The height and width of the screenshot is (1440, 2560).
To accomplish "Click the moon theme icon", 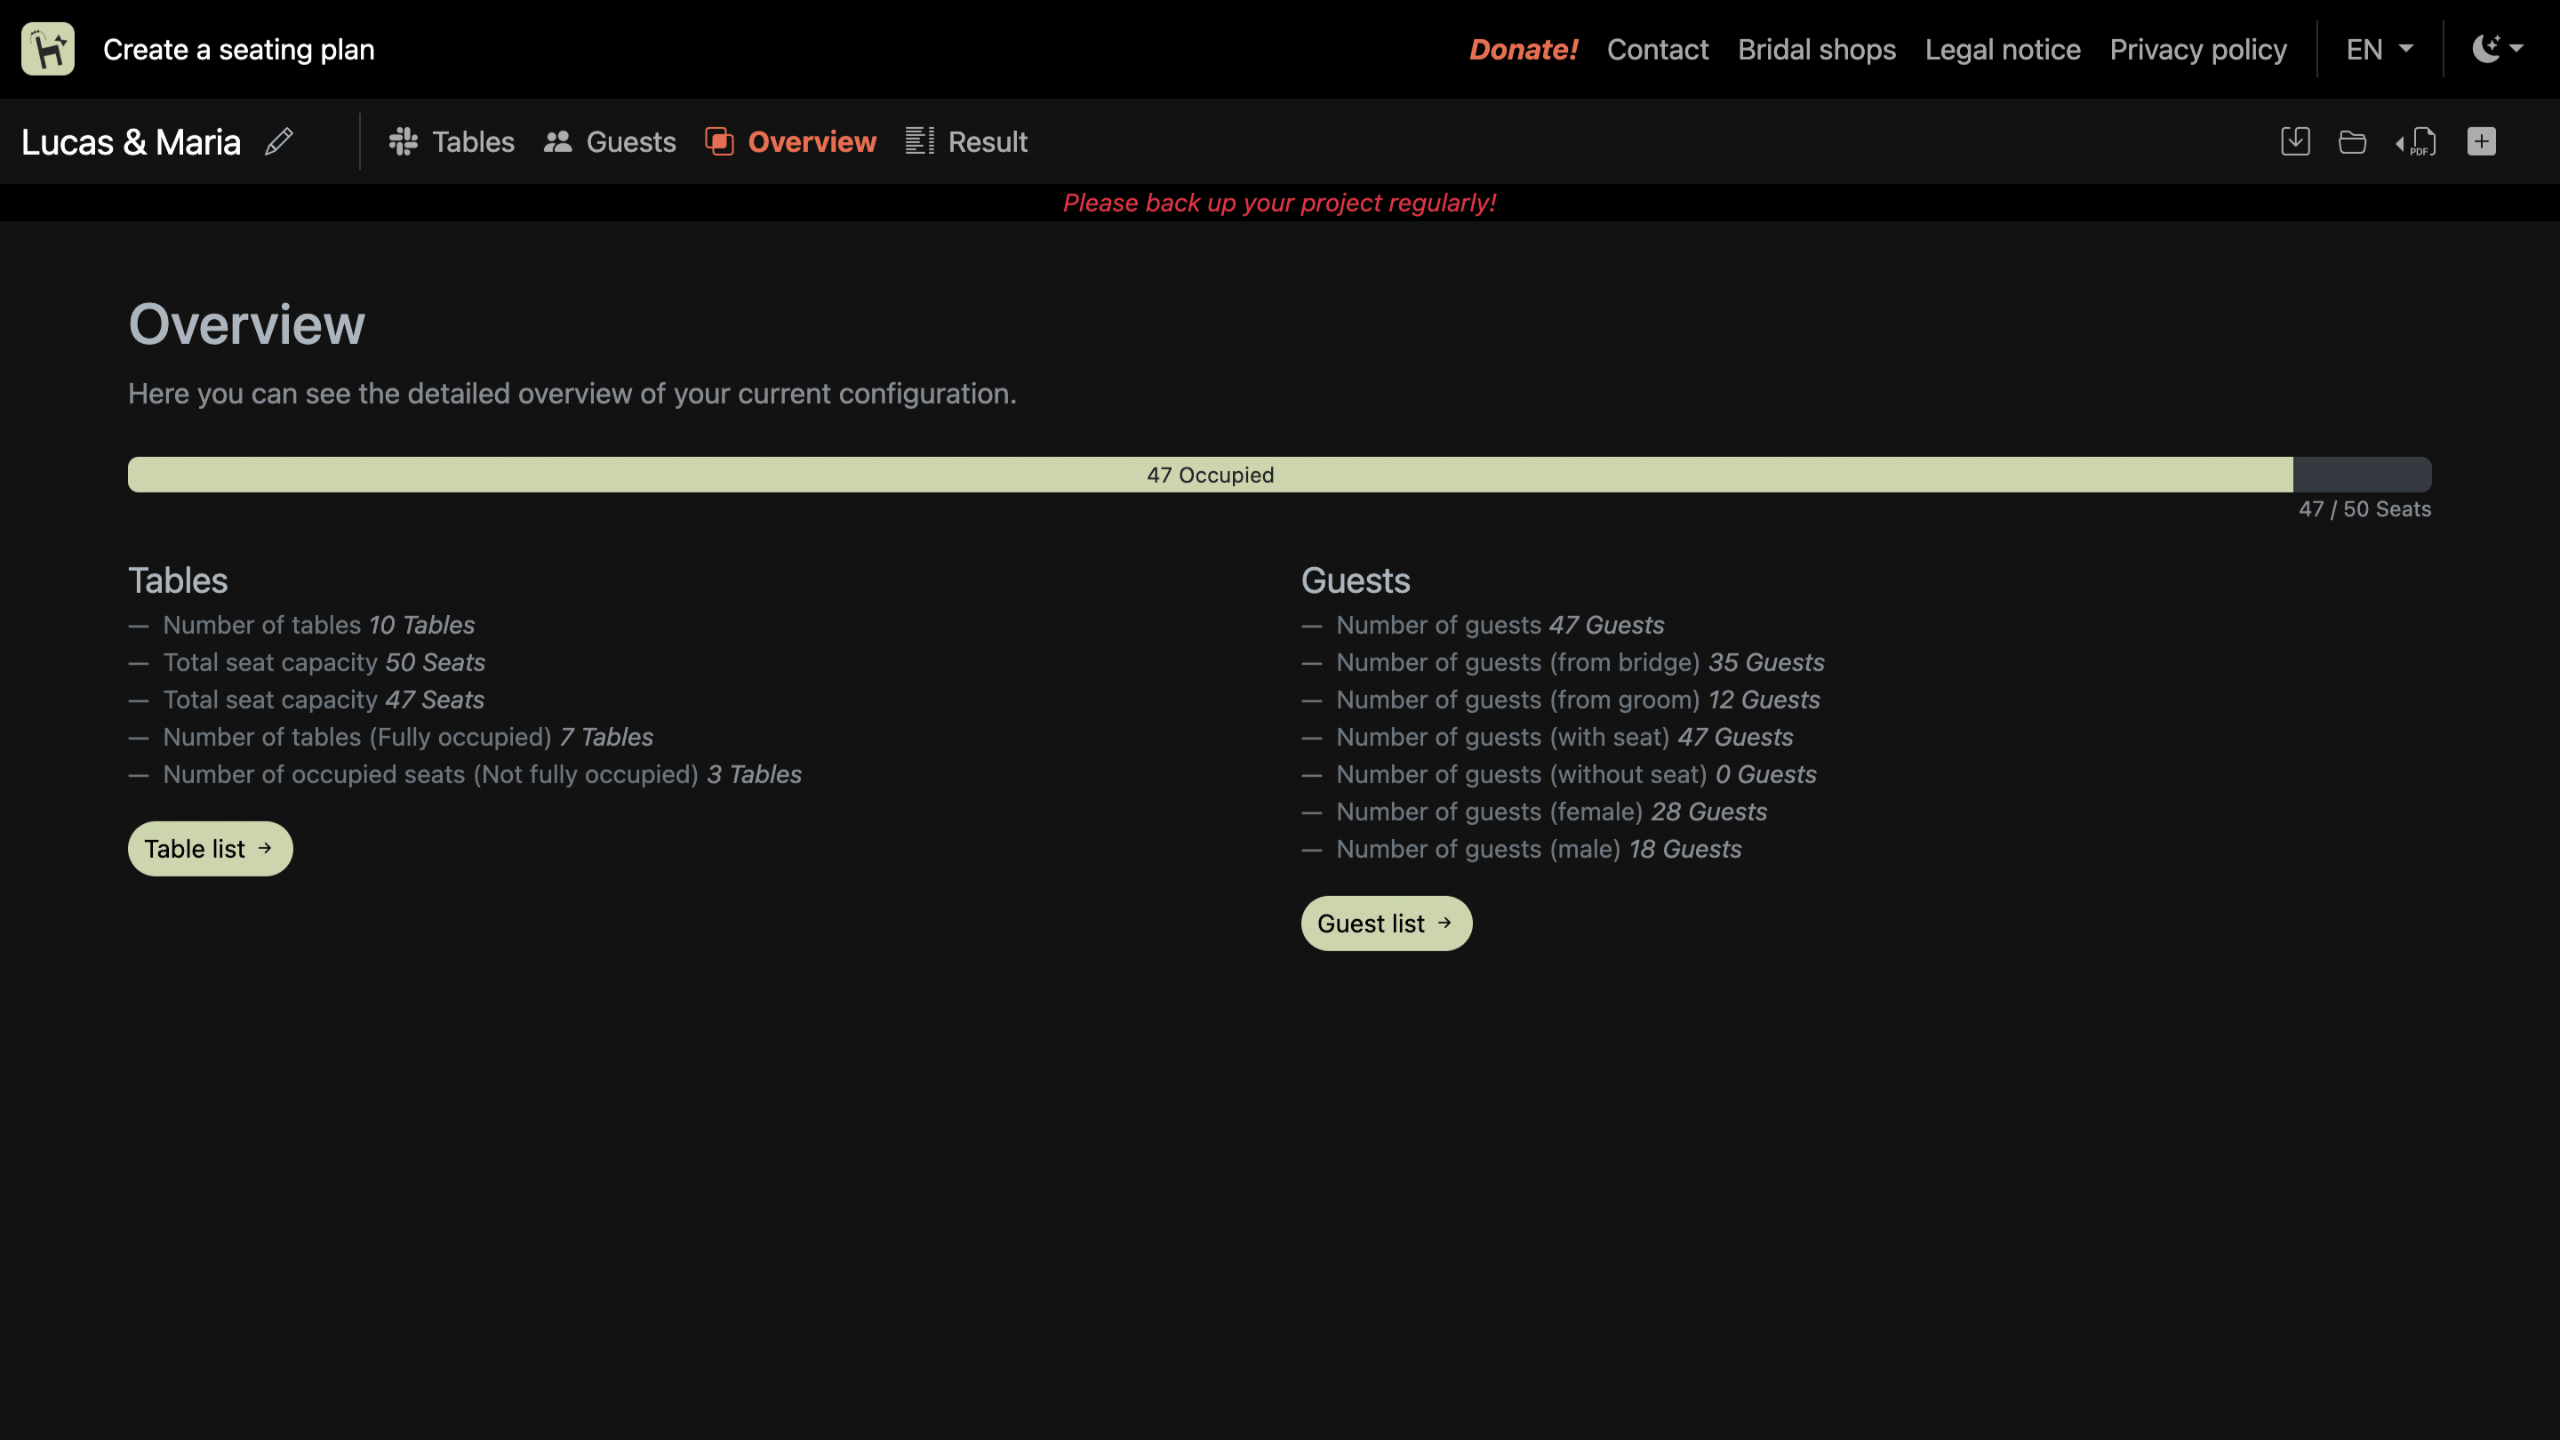I will click(x=2486, y=48).
